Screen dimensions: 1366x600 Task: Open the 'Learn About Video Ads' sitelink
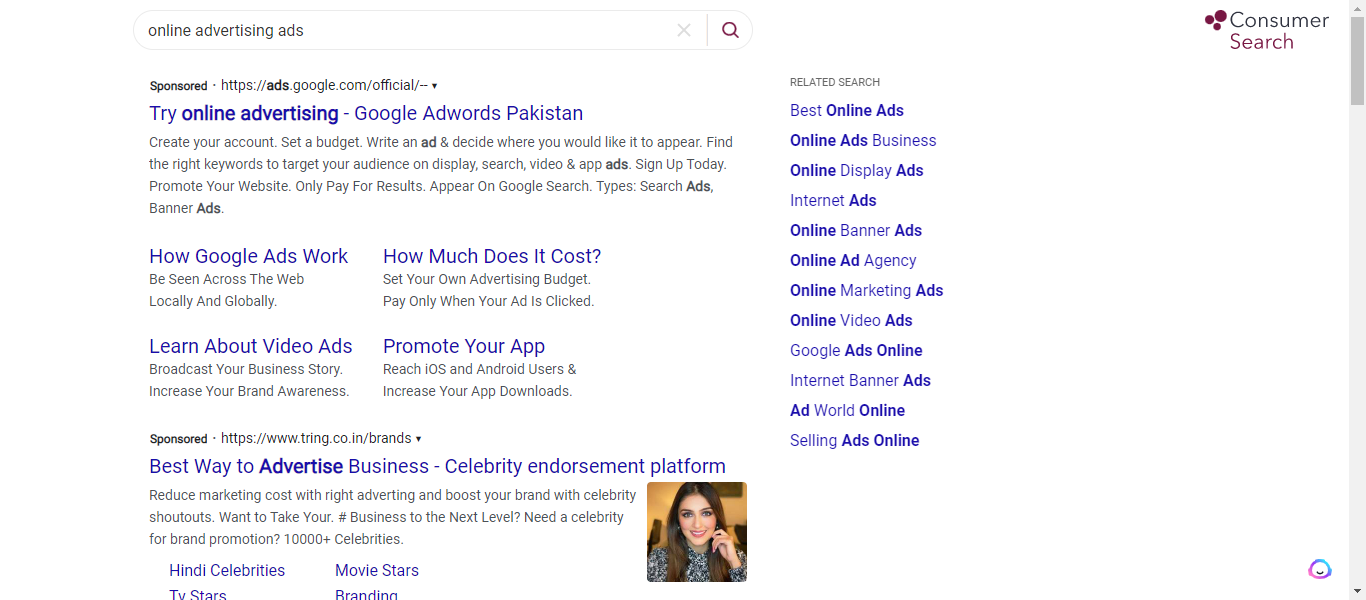251,346
